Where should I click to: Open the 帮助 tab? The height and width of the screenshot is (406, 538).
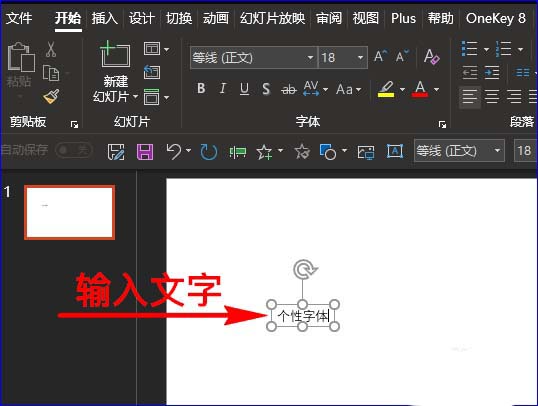click(441, 18)
